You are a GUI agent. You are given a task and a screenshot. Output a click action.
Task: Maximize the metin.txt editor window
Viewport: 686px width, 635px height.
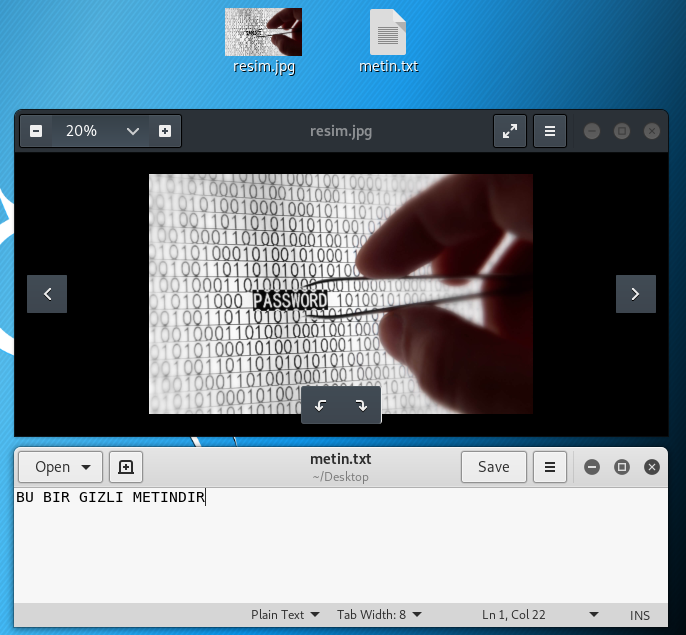coord(622,467)
